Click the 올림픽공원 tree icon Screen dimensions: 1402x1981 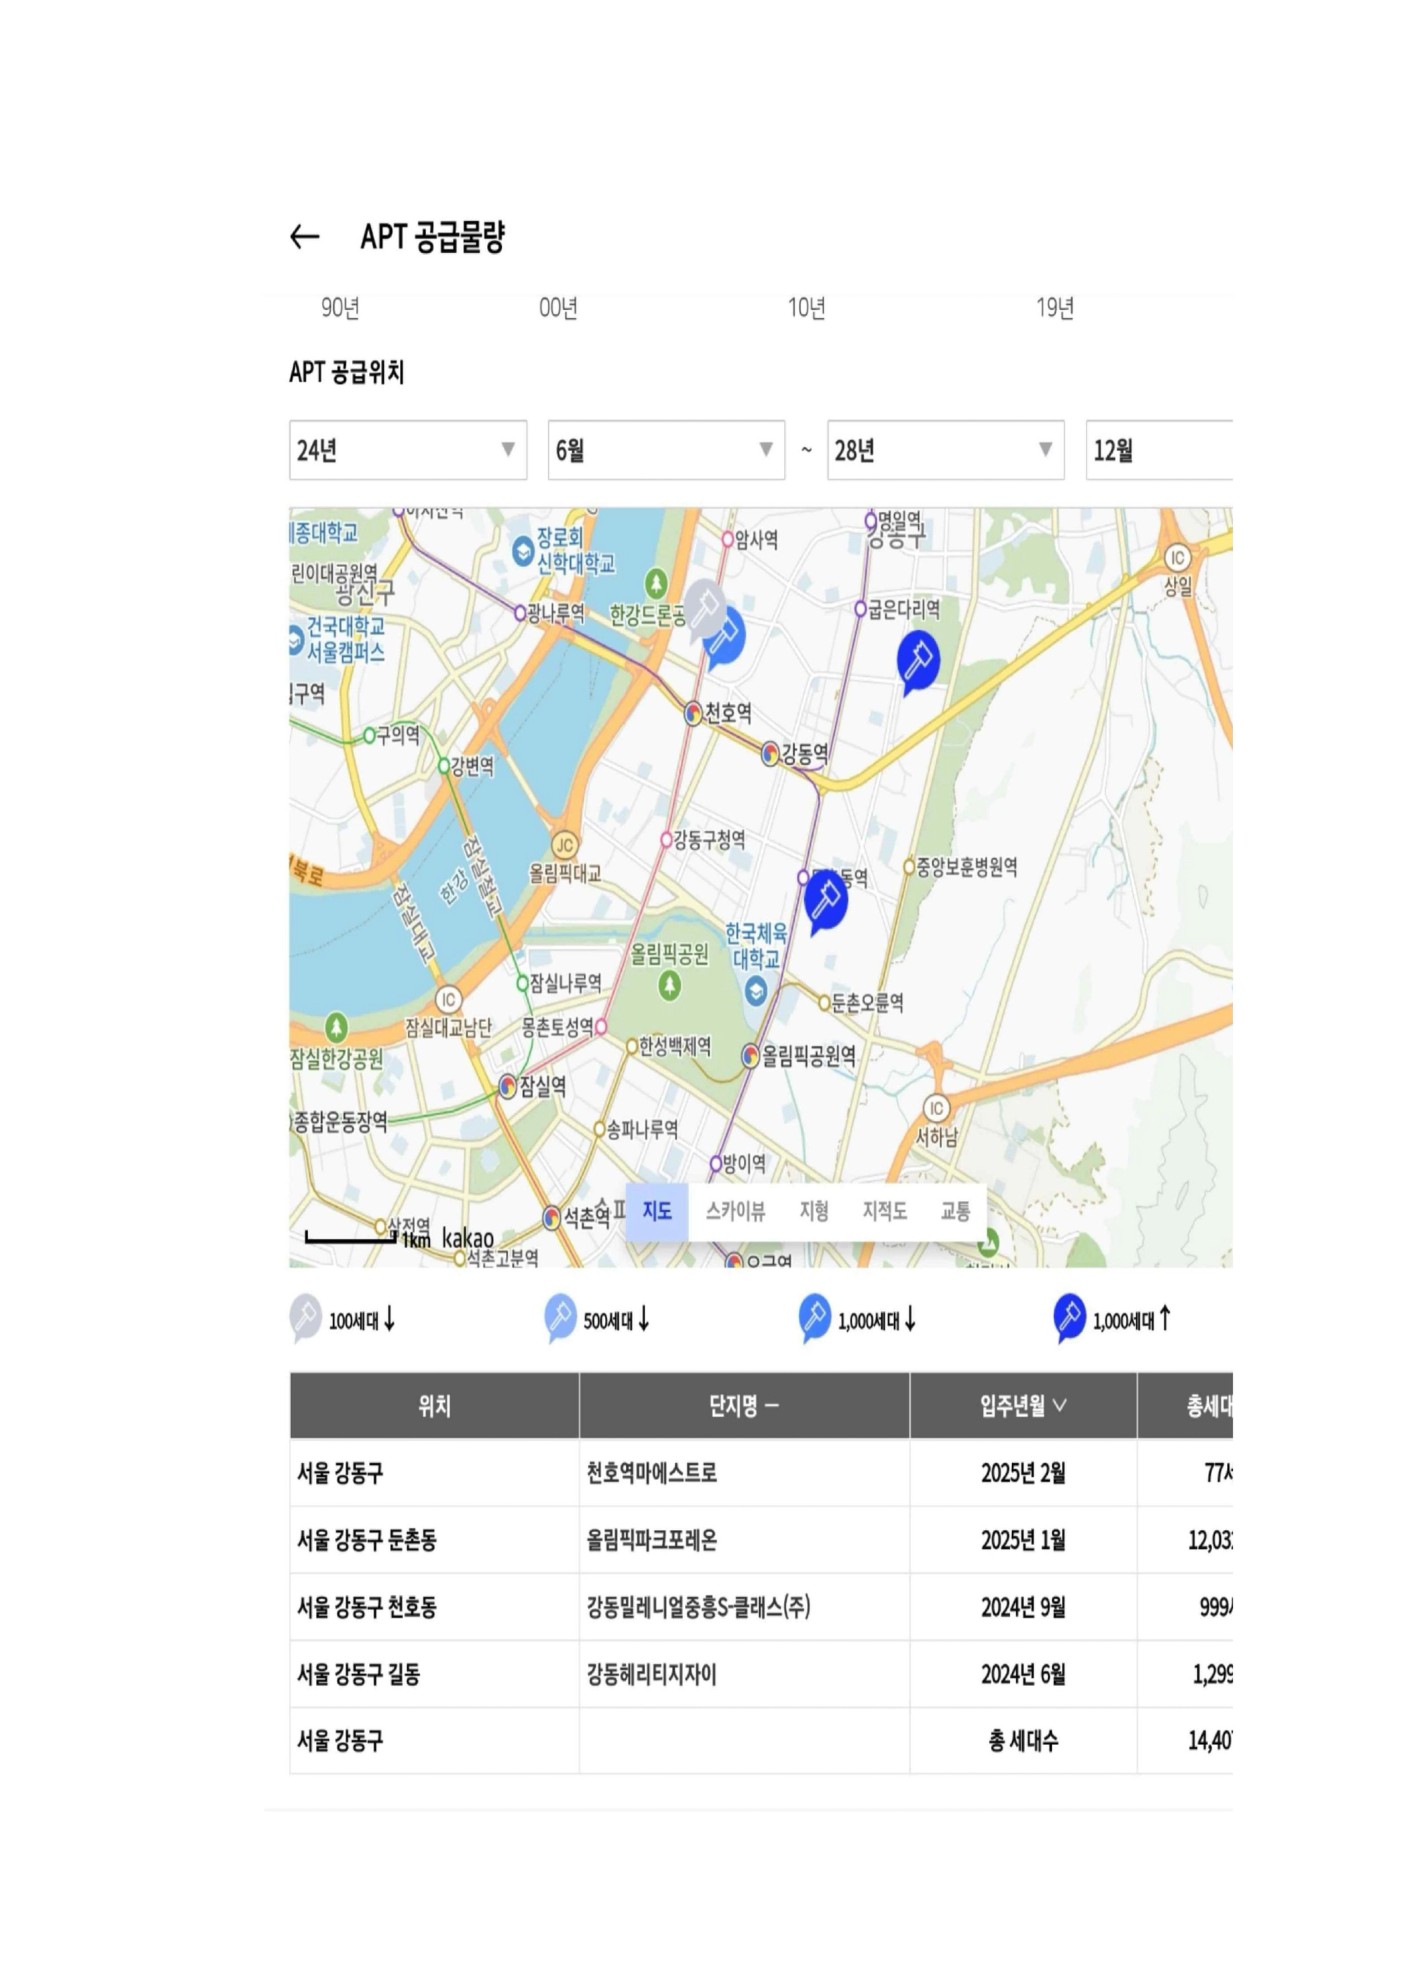[670, 986]
